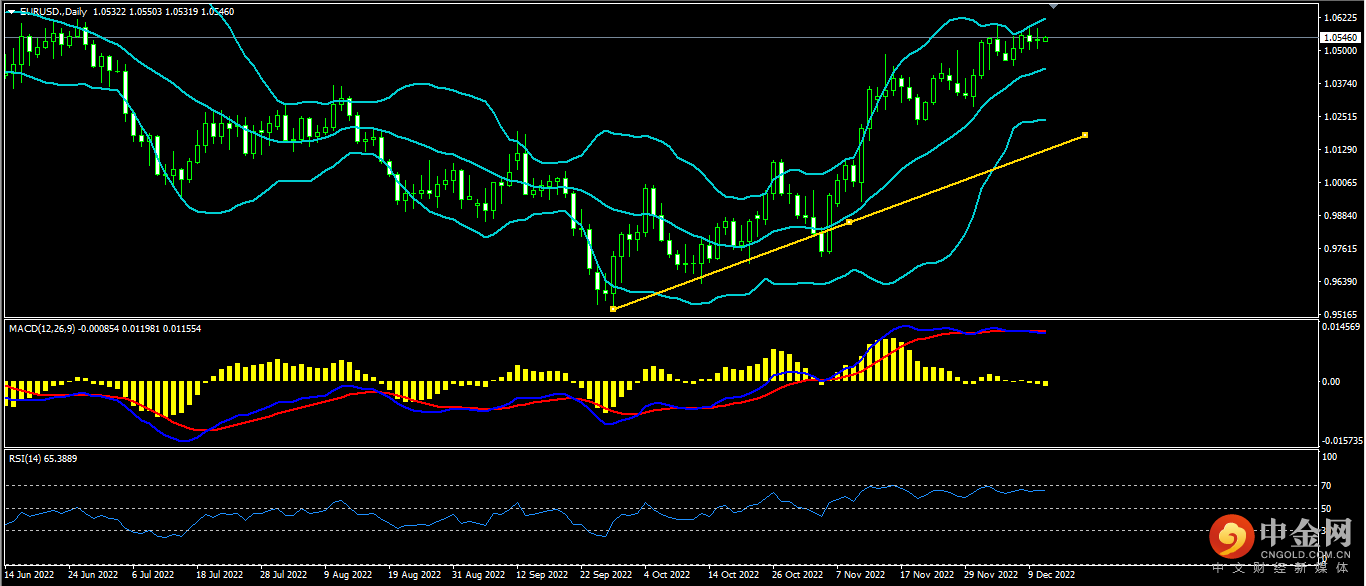Click the 7 Nov 2022 date label
This screenshot has width=1366, height=586.
click(x=861, y=576)
